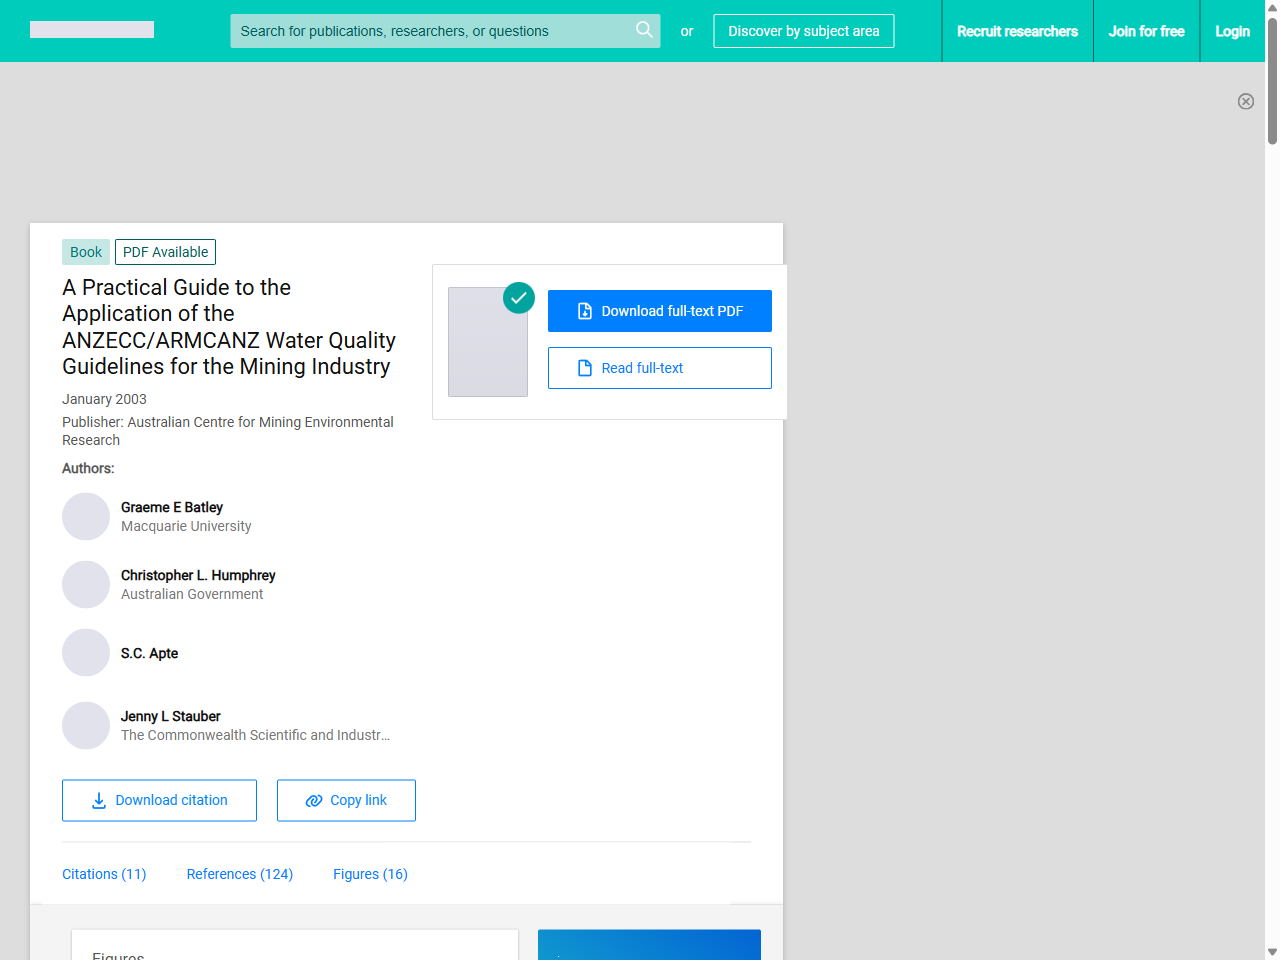Click Login at the top right
Viewport: 1280px width, 960px height.
click(x=1232, y=31)
